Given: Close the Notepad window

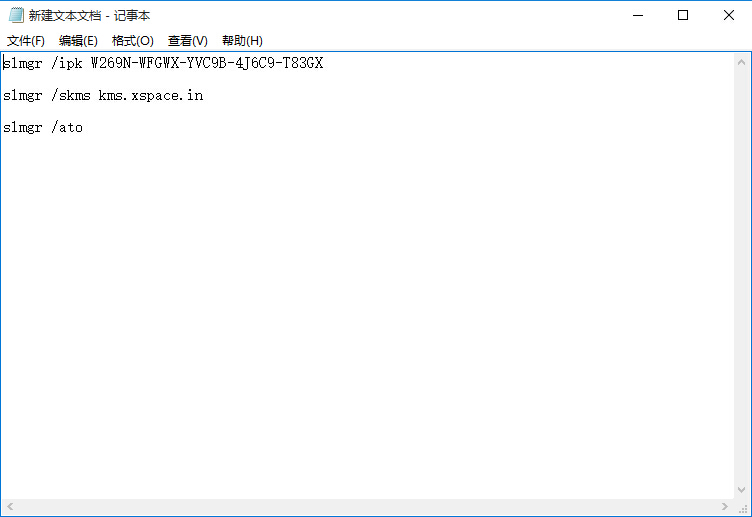Looking at the screenshot, I should (x=728, y=15).
